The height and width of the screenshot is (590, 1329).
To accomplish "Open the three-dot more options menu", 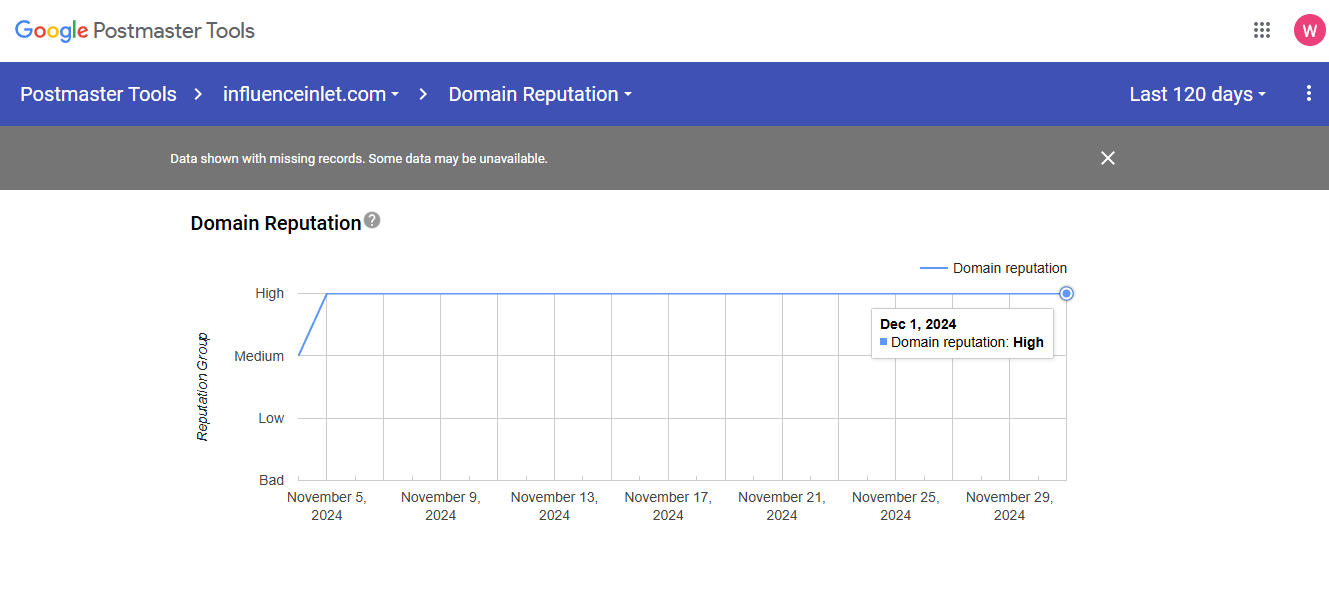I will click(x=1309, y=94).
